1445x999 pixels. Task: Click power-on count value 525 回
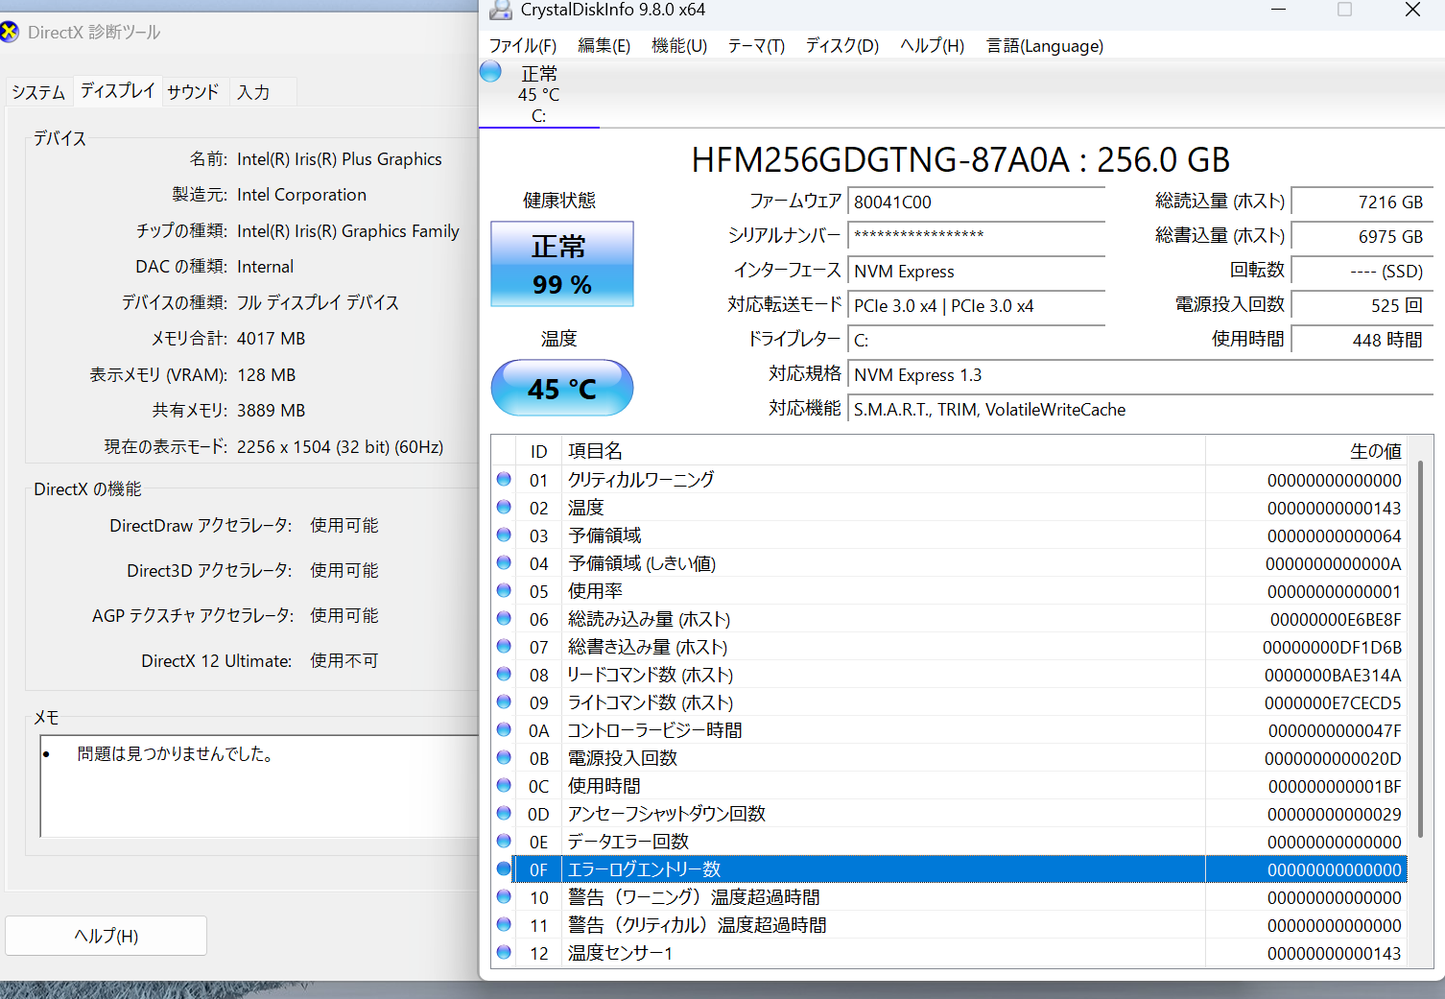(x=1362, y=306)
